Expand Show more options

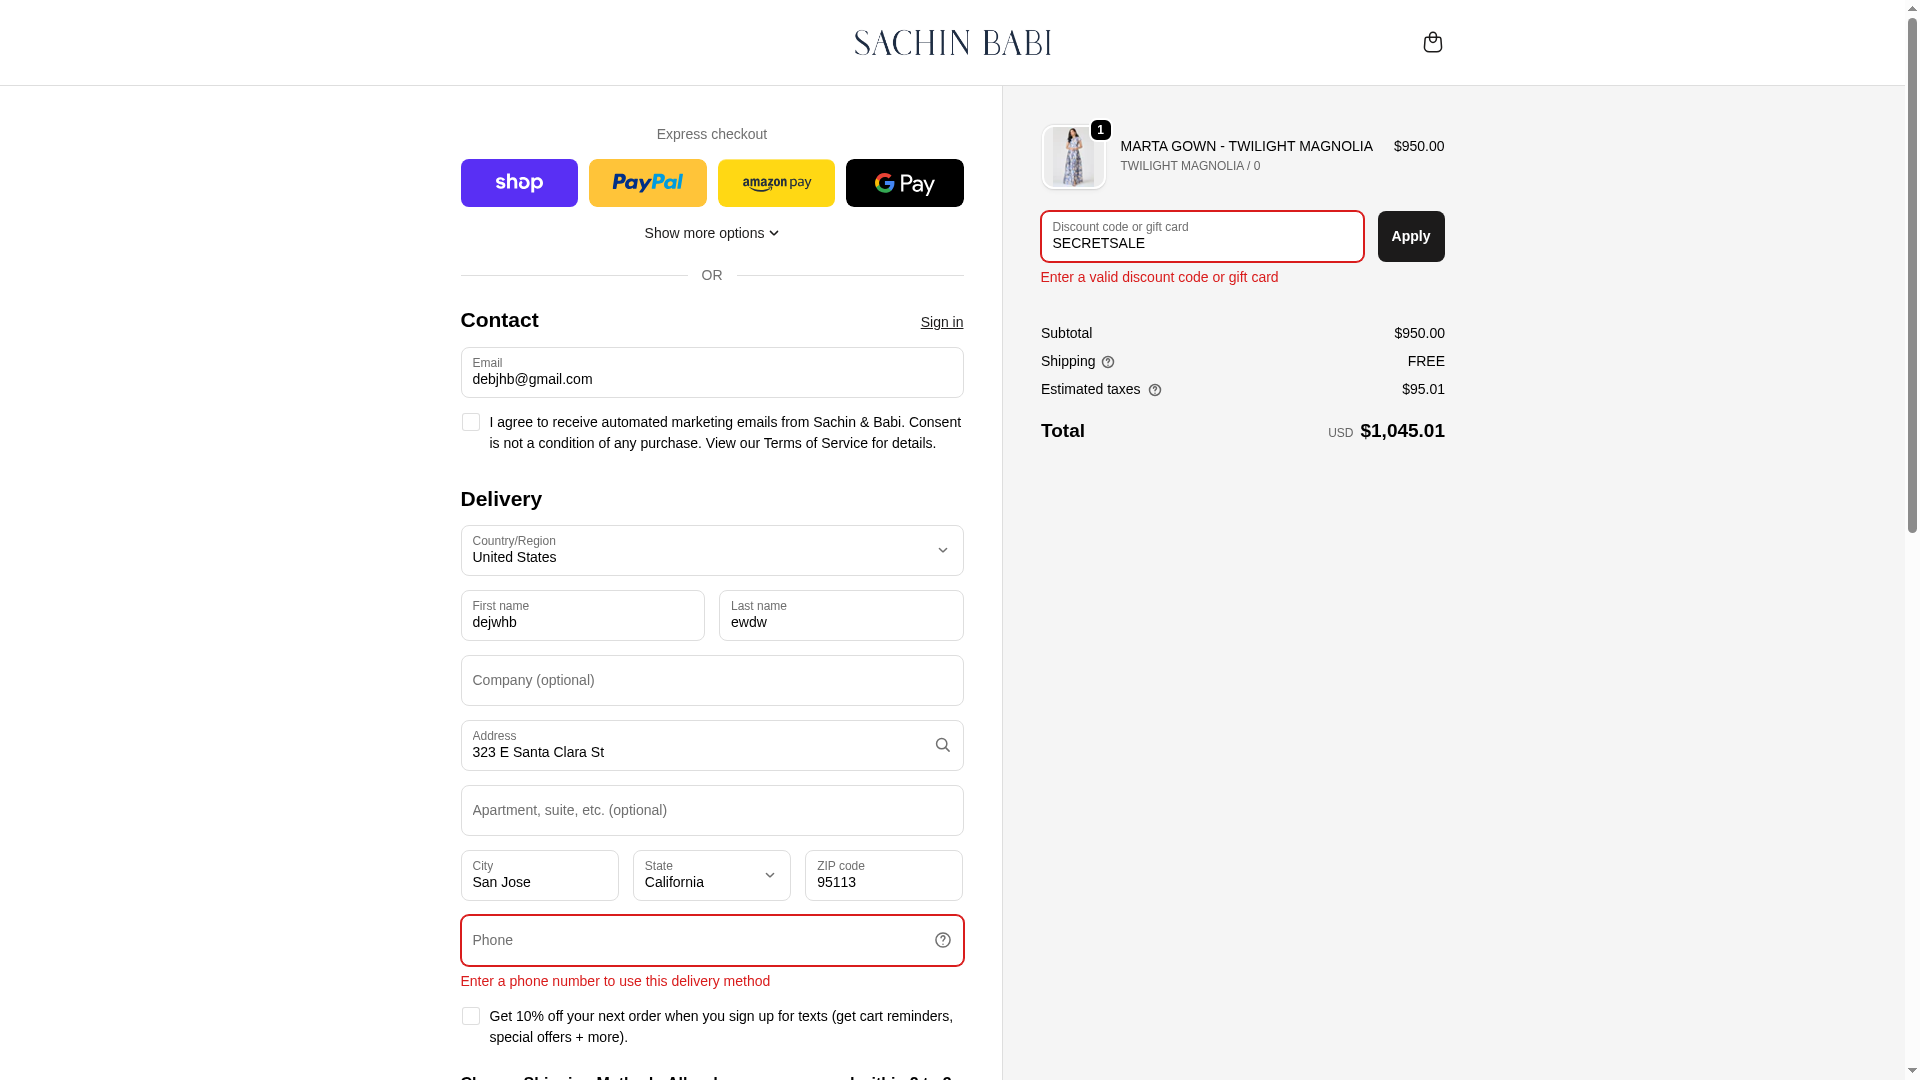[712, 233]
